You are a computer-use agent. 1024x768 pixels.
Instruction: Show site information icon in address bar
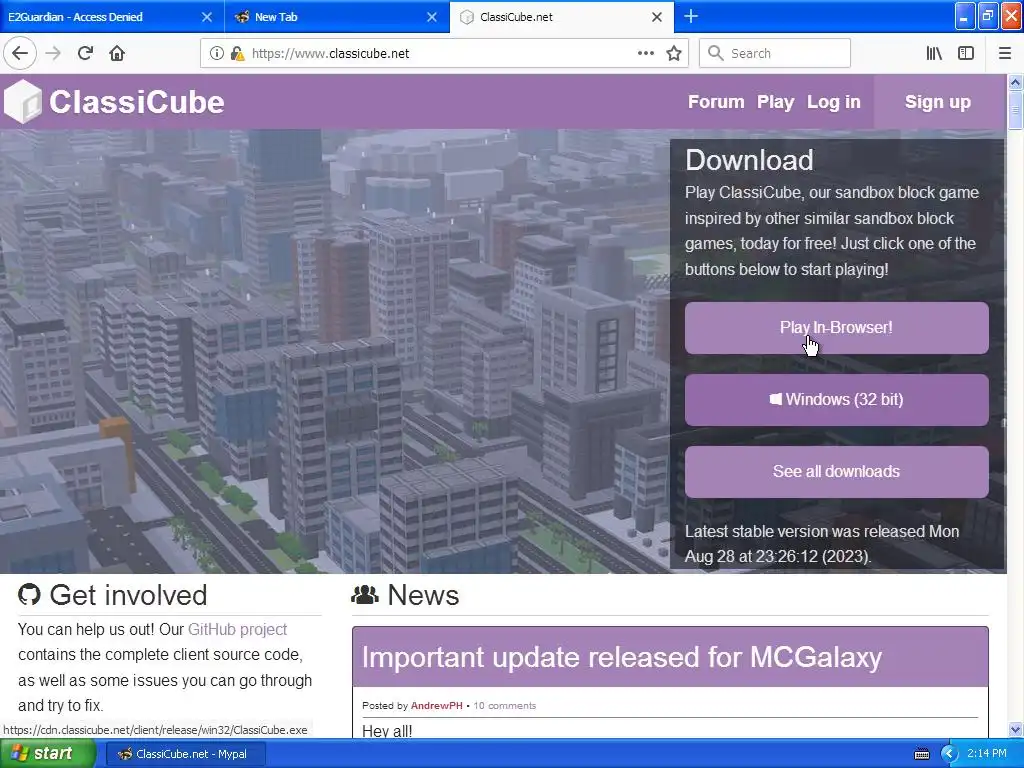[216, 54]
